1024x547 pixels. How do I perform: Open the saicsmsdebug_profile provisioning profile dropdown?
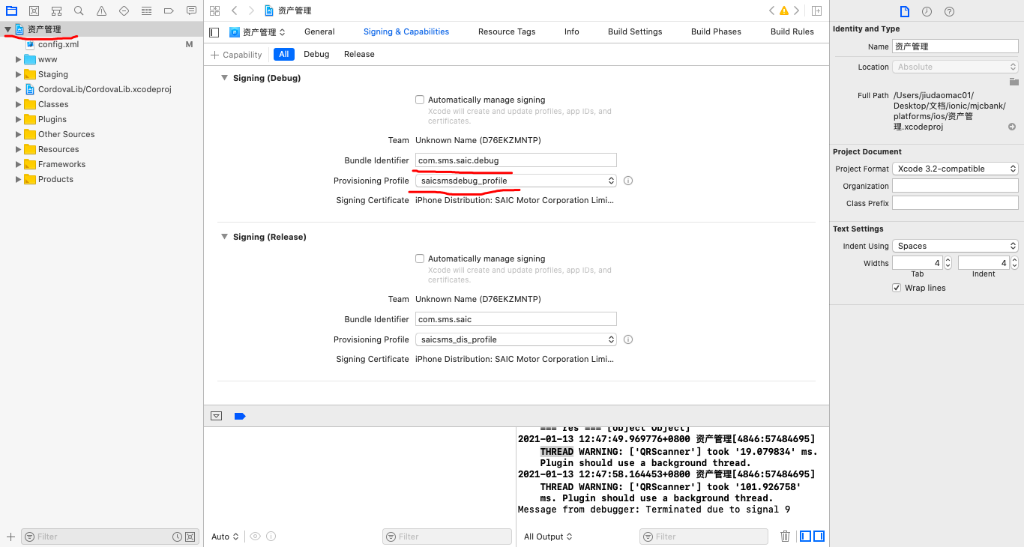pyautogui.click(x=516, y=181)
